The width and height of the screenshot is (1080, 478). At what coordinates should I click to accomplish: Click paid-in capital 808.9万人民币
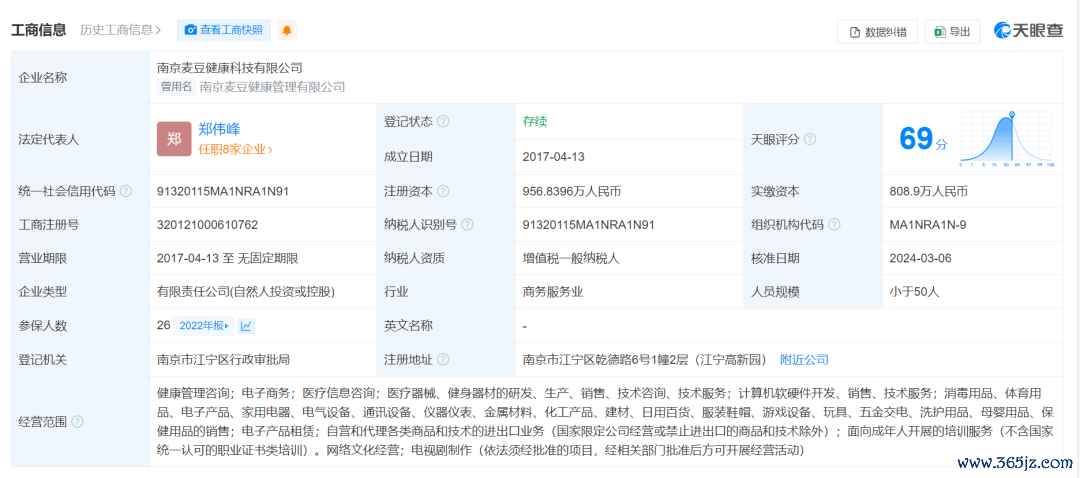(928, 191)
